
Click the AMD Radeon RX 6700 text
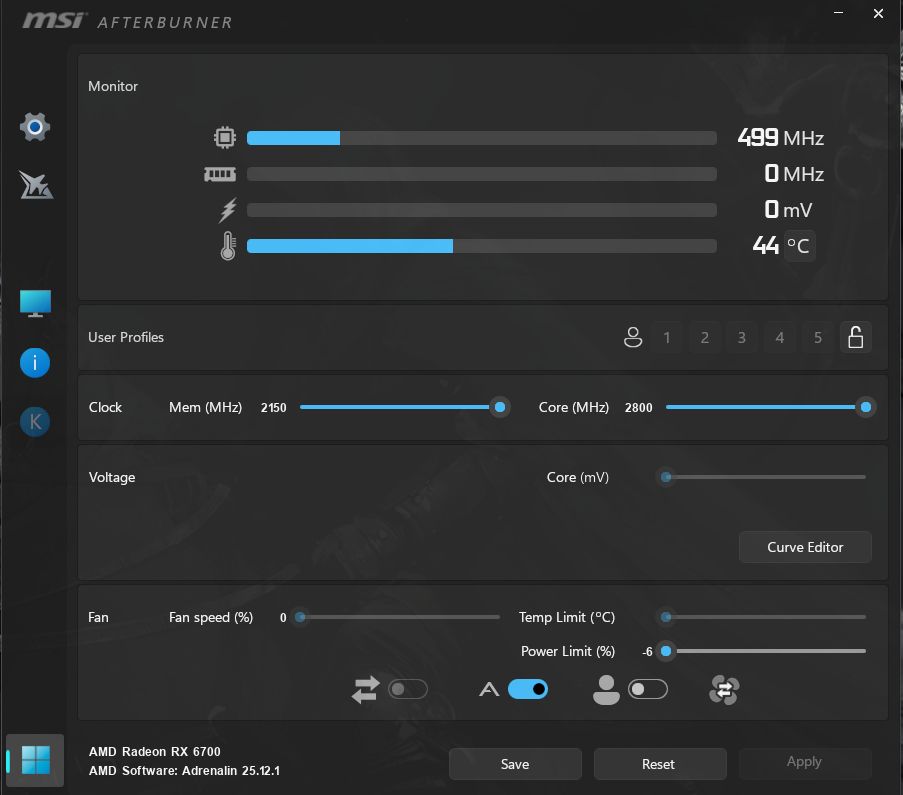[x=154, y=752]
